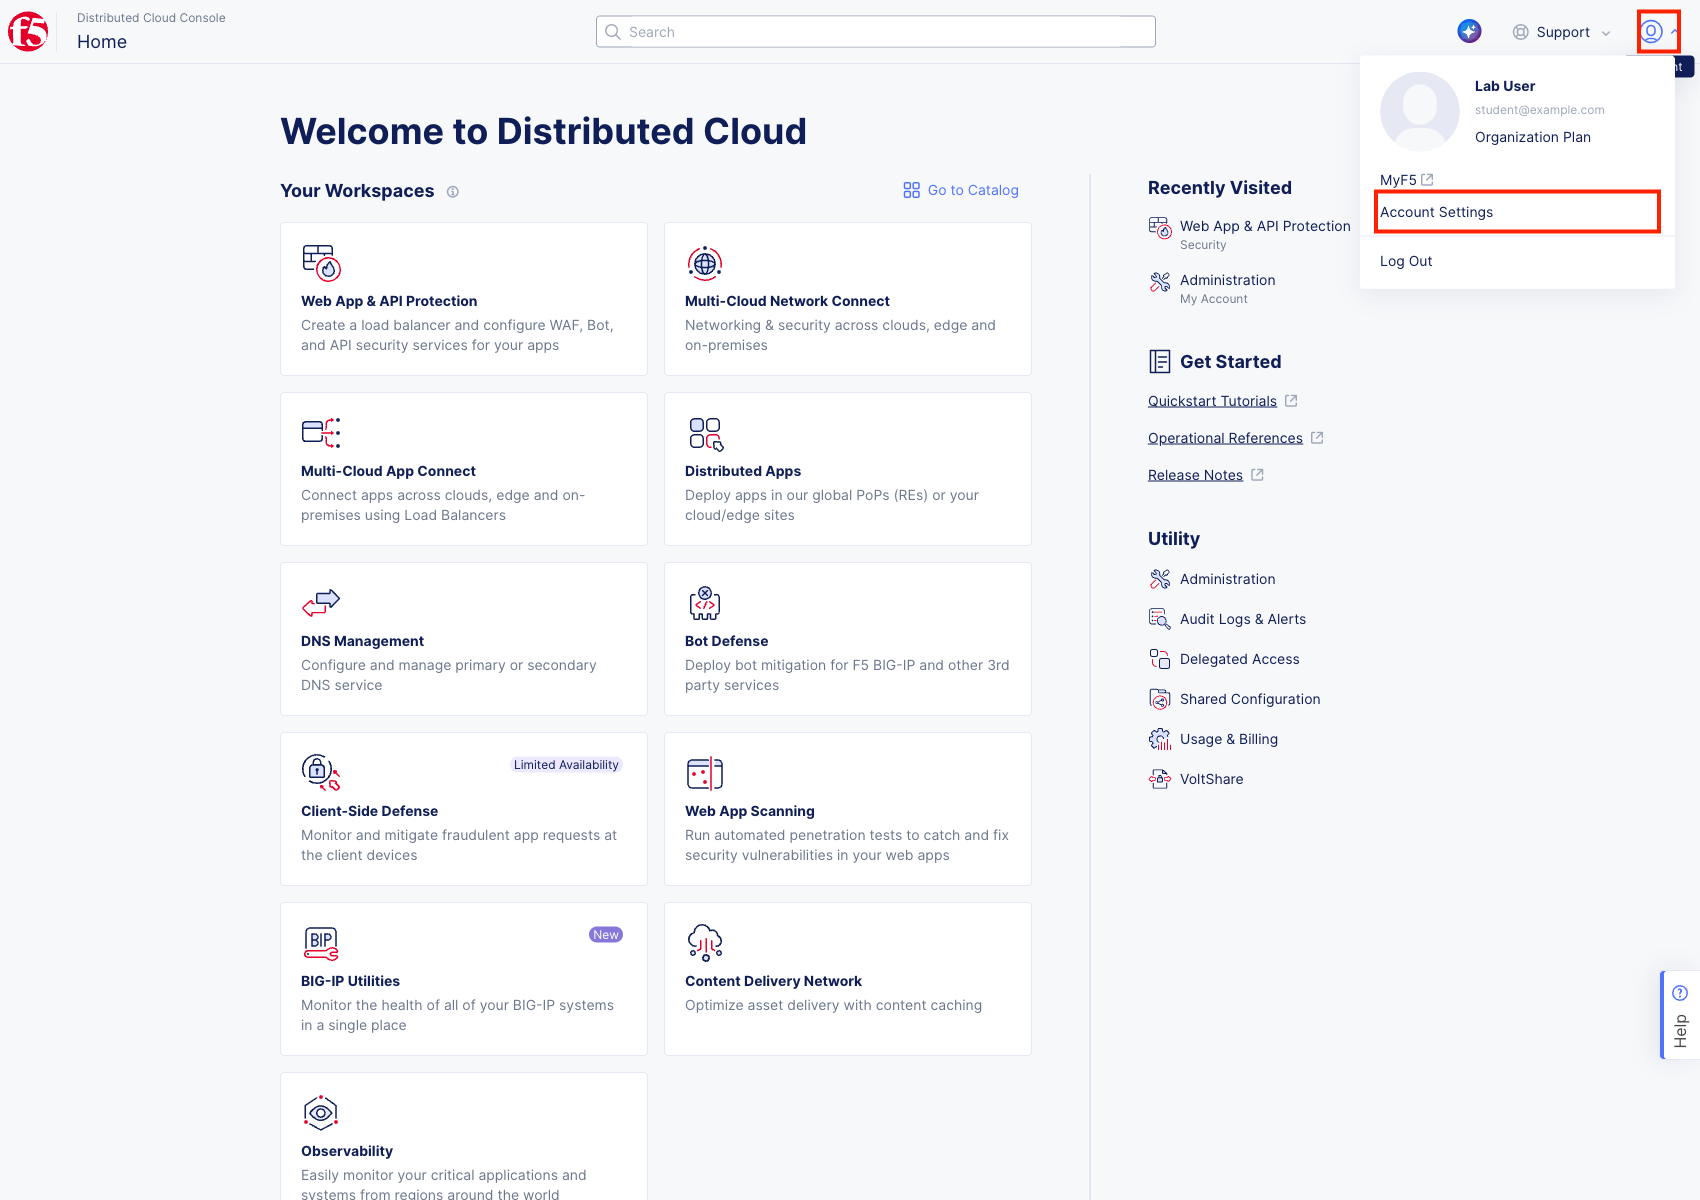Open the Web App Scanning icon
This screenshot has width=1700, height=1200.
point(705,773)
